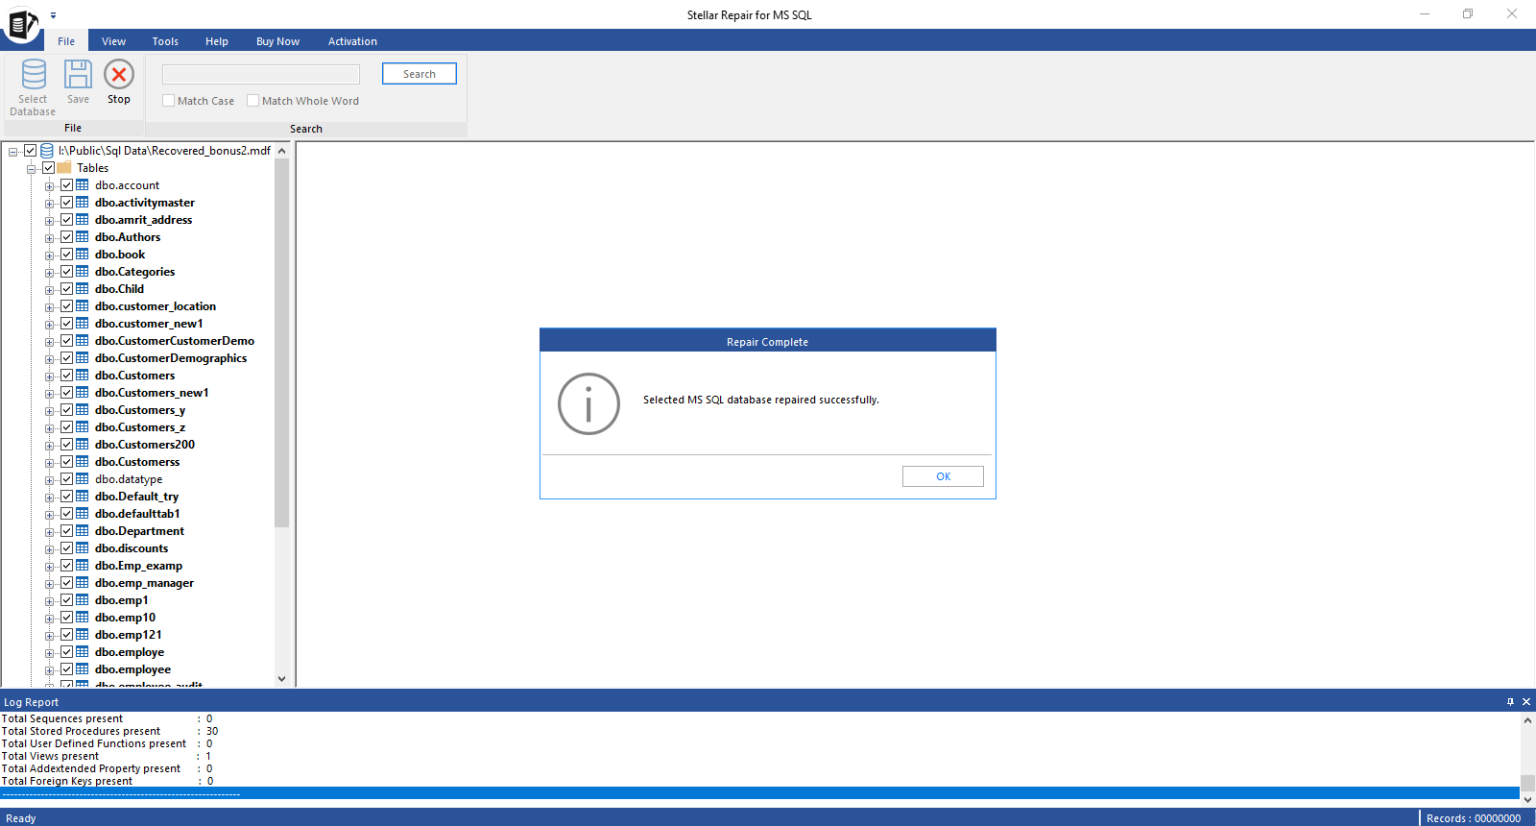The width and height of the screenshot is (1536, 826).
Task: Click the Save icon in the ribbon
Action: 77,75
